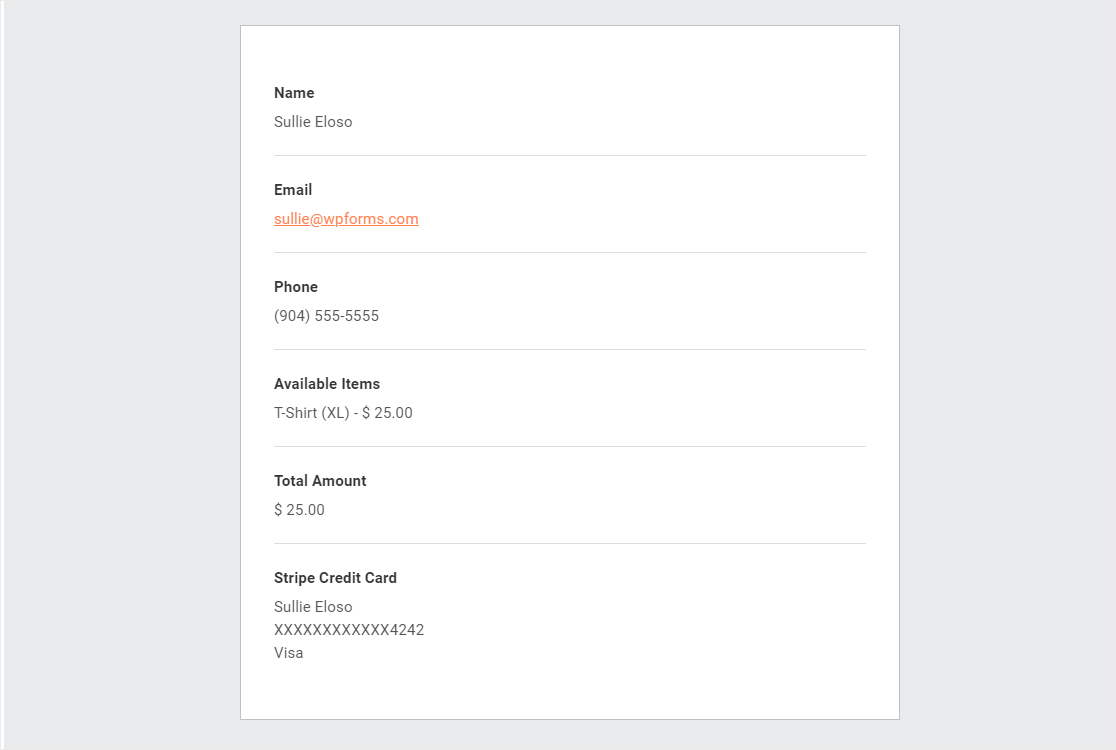Select the Visa card type text
Screen dimensions: 1116x750
[x=288, y=653]
